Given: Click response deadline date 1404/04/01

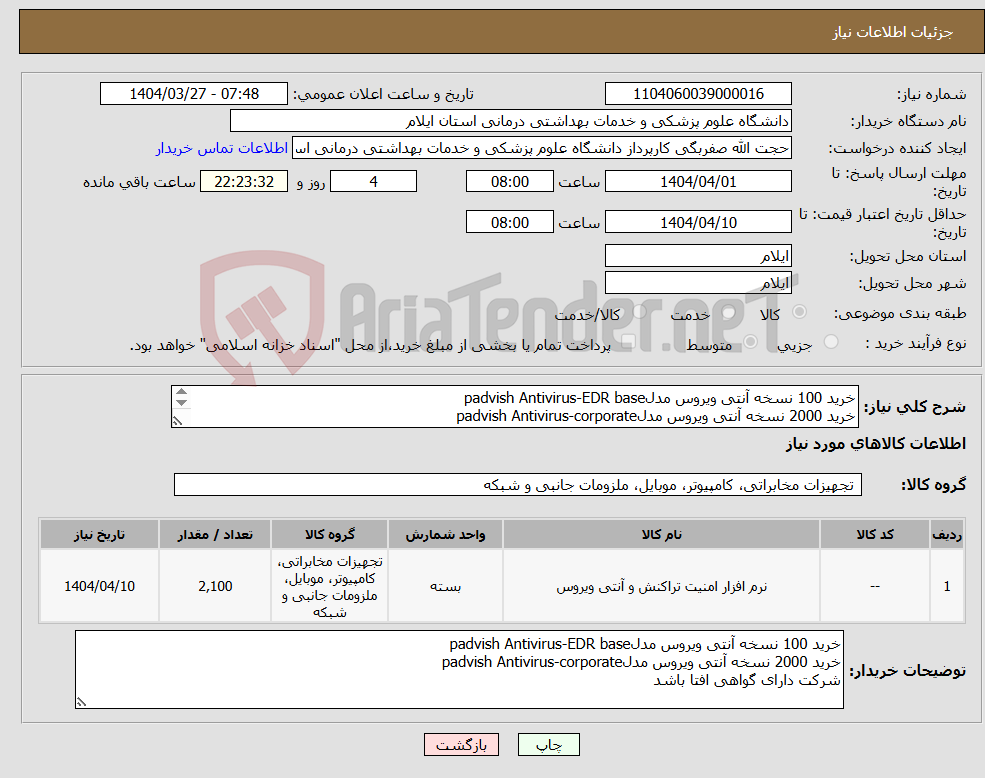Looking at the screenshot, I should (x=698, y=182).
